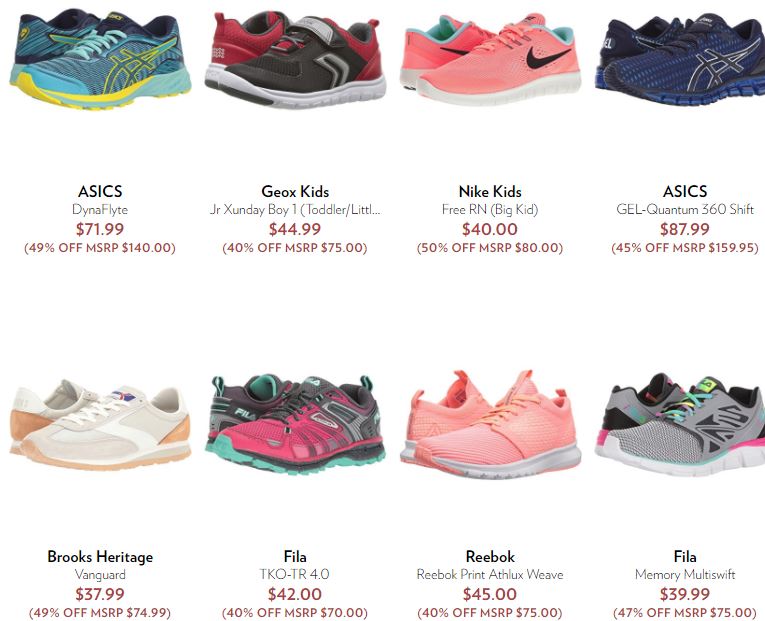Open the coral Reebok Athlux Weave shoe image
The height and width of the screenshot is (621, 765).
click(x=490, y=424)
